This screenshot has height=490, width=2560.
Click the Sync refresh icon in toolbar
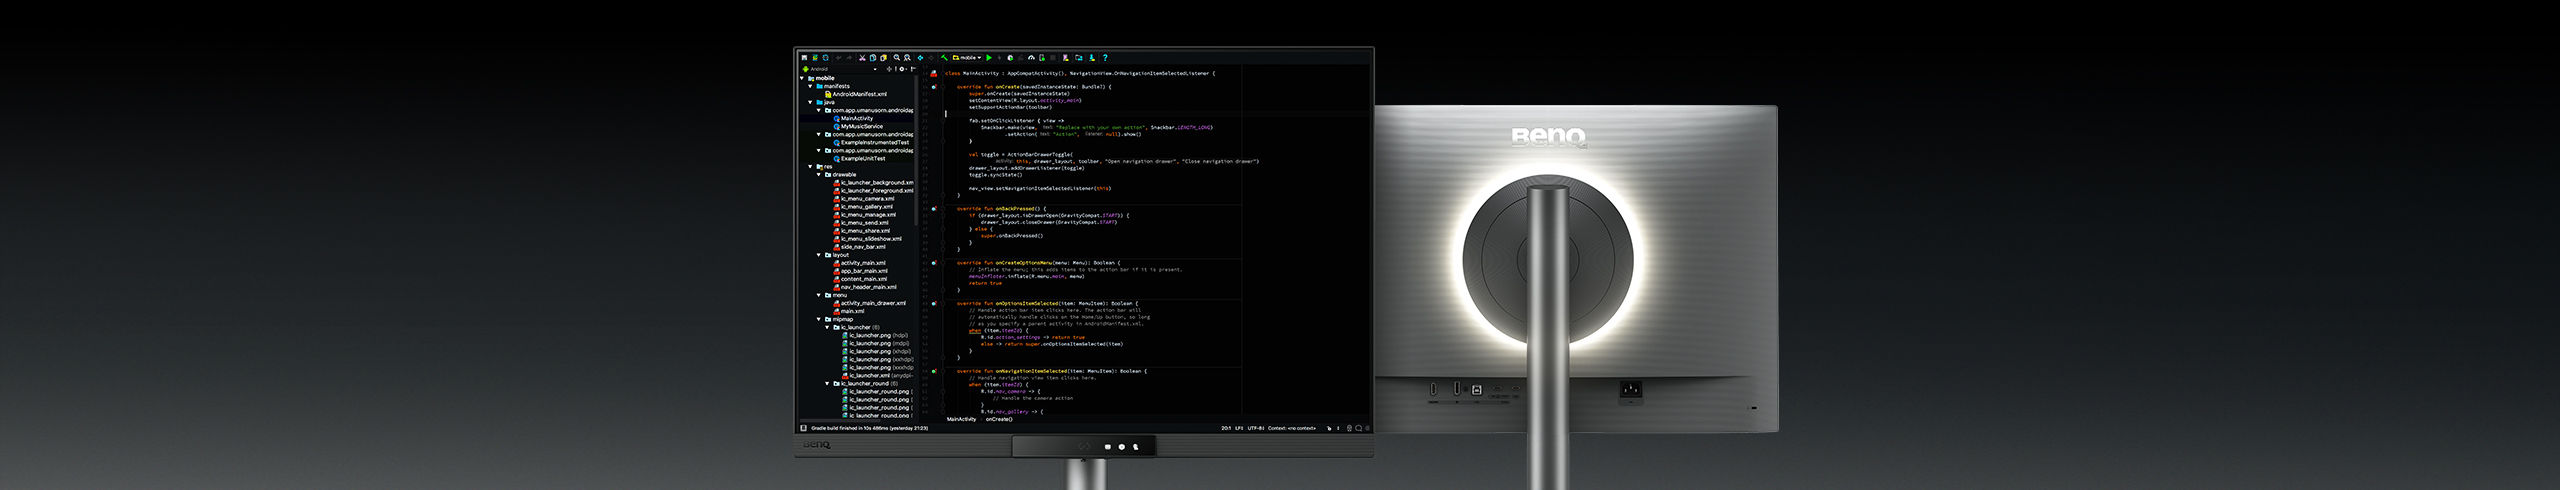tap(825, 58)
